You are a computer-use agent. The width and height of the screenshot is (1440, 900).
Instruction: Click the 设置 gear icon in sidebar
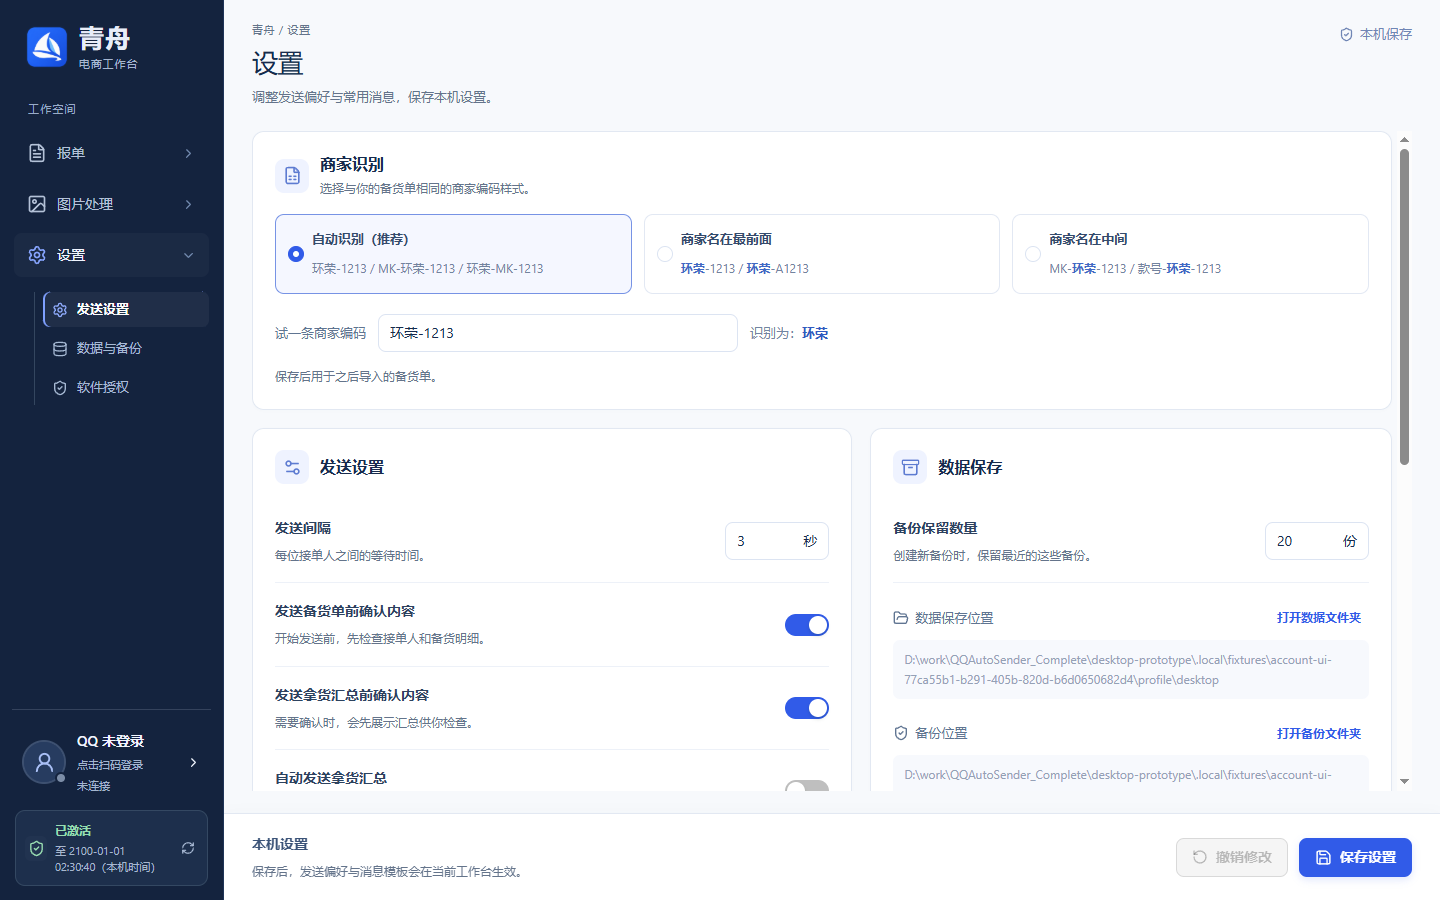coord(37,255)
